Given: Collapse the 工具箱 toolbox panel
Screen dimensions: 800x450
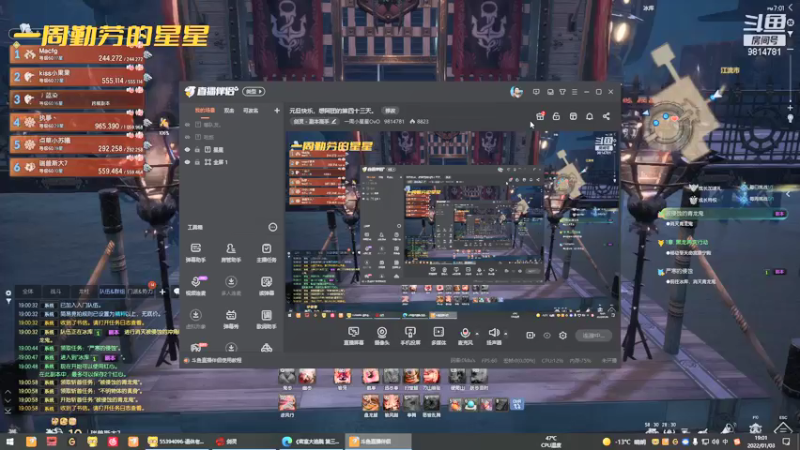Looking at the screenshot, I should pos(273,227).
